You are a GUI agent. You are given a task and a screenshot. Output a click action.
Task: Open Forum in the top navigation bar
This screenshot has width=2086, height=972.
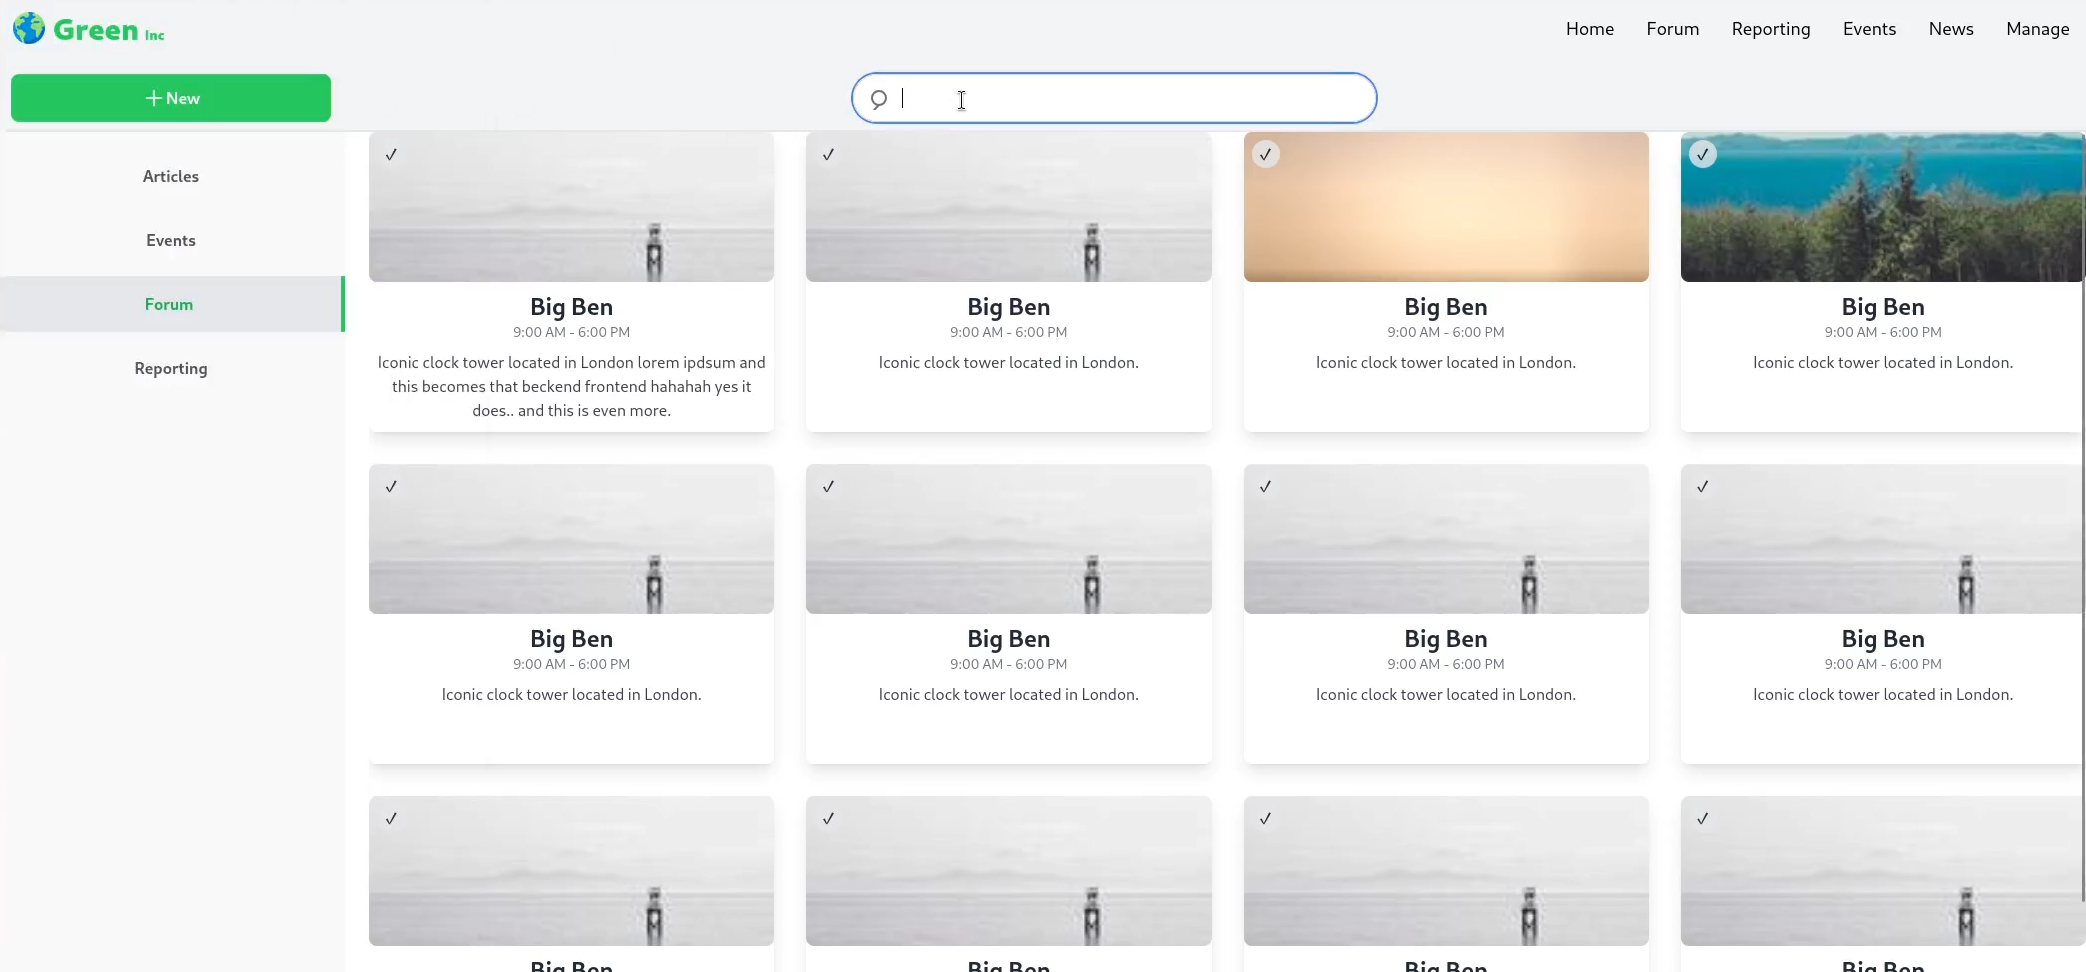click(x=1673, y=29)
